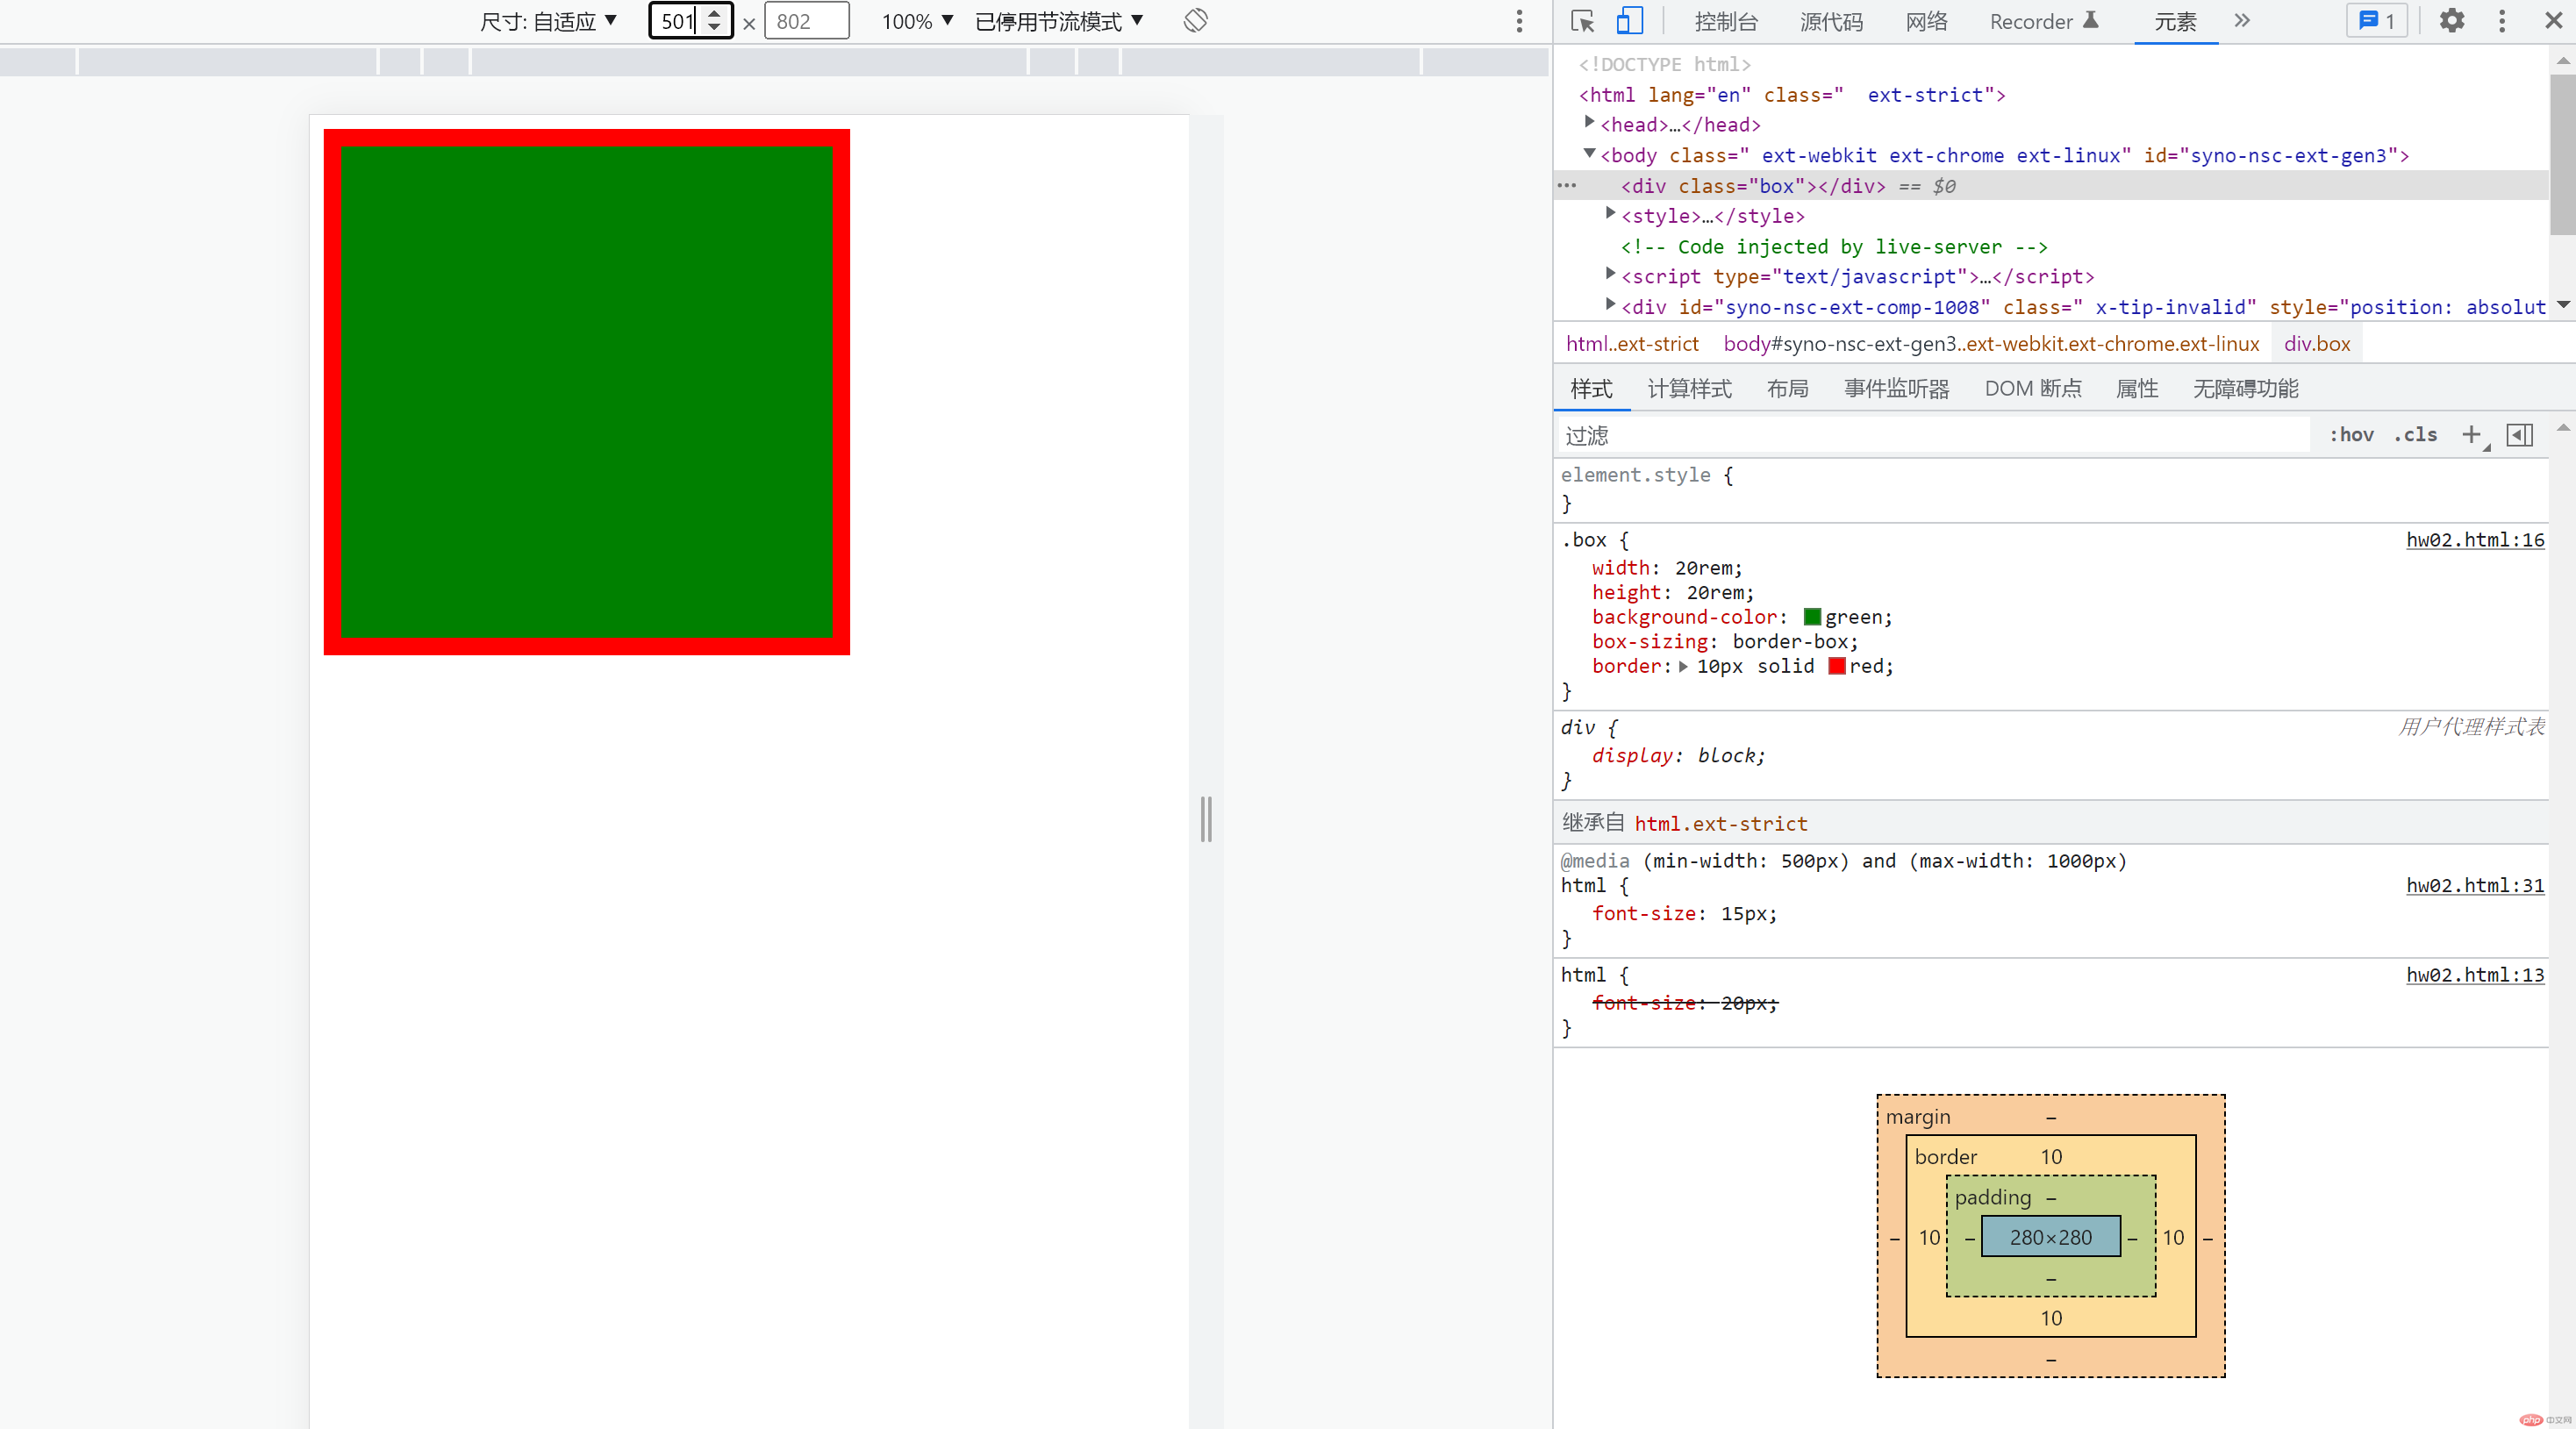2576x1429 pixels.
Task: Open the 尺寸 自适应 device dropdown
Action: click(x=548, y=21)
